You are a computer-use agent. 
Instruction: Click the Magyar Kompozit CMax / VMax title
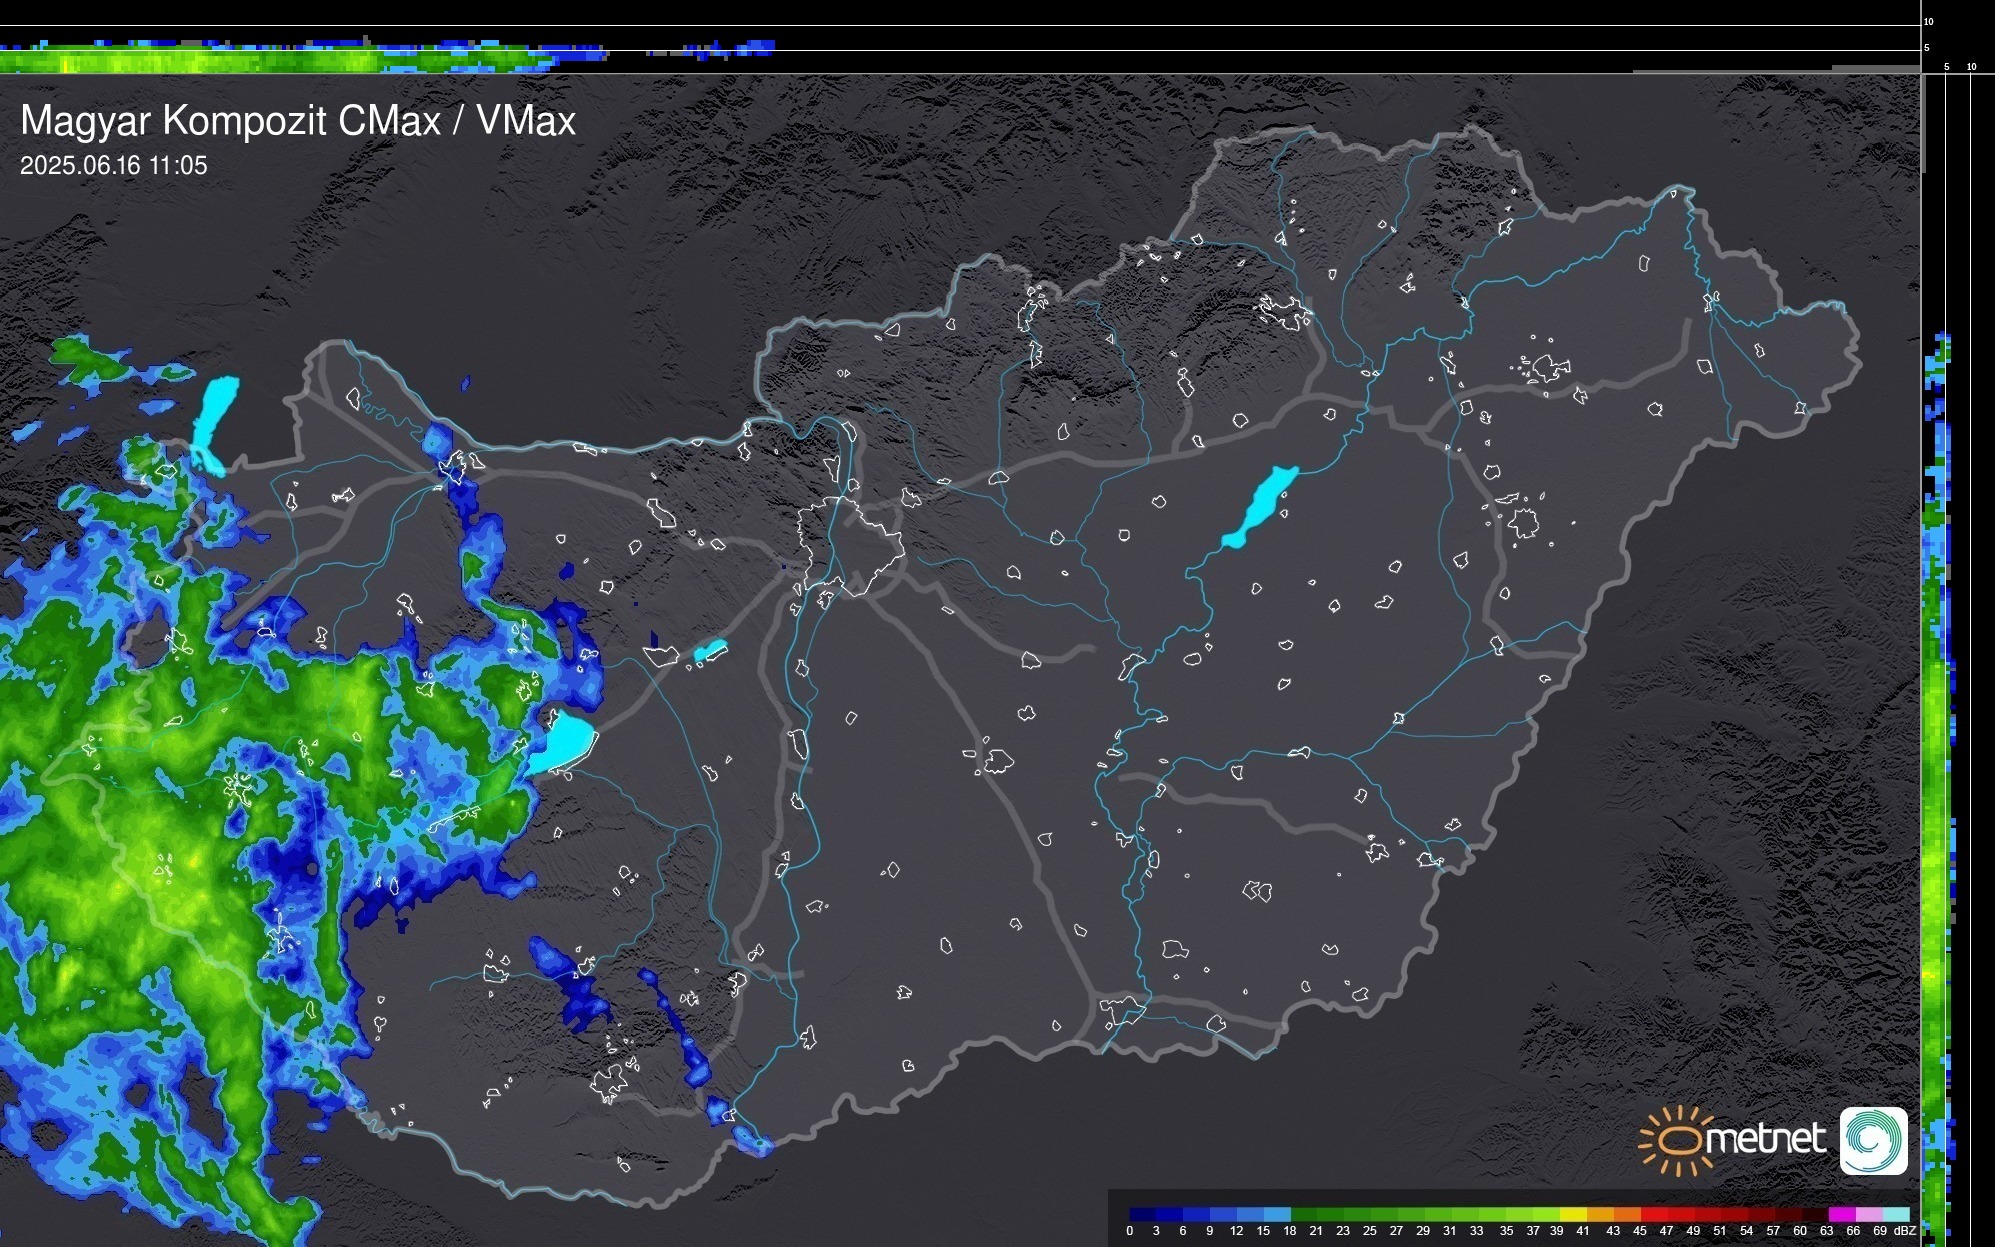coord(298,121)
